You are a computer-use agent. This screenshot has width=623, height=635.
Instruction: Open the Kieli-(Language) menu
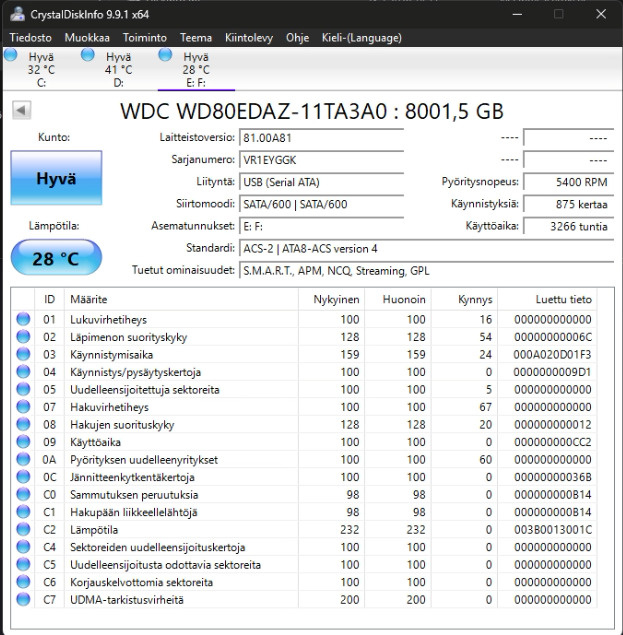(x=362, y=38)
